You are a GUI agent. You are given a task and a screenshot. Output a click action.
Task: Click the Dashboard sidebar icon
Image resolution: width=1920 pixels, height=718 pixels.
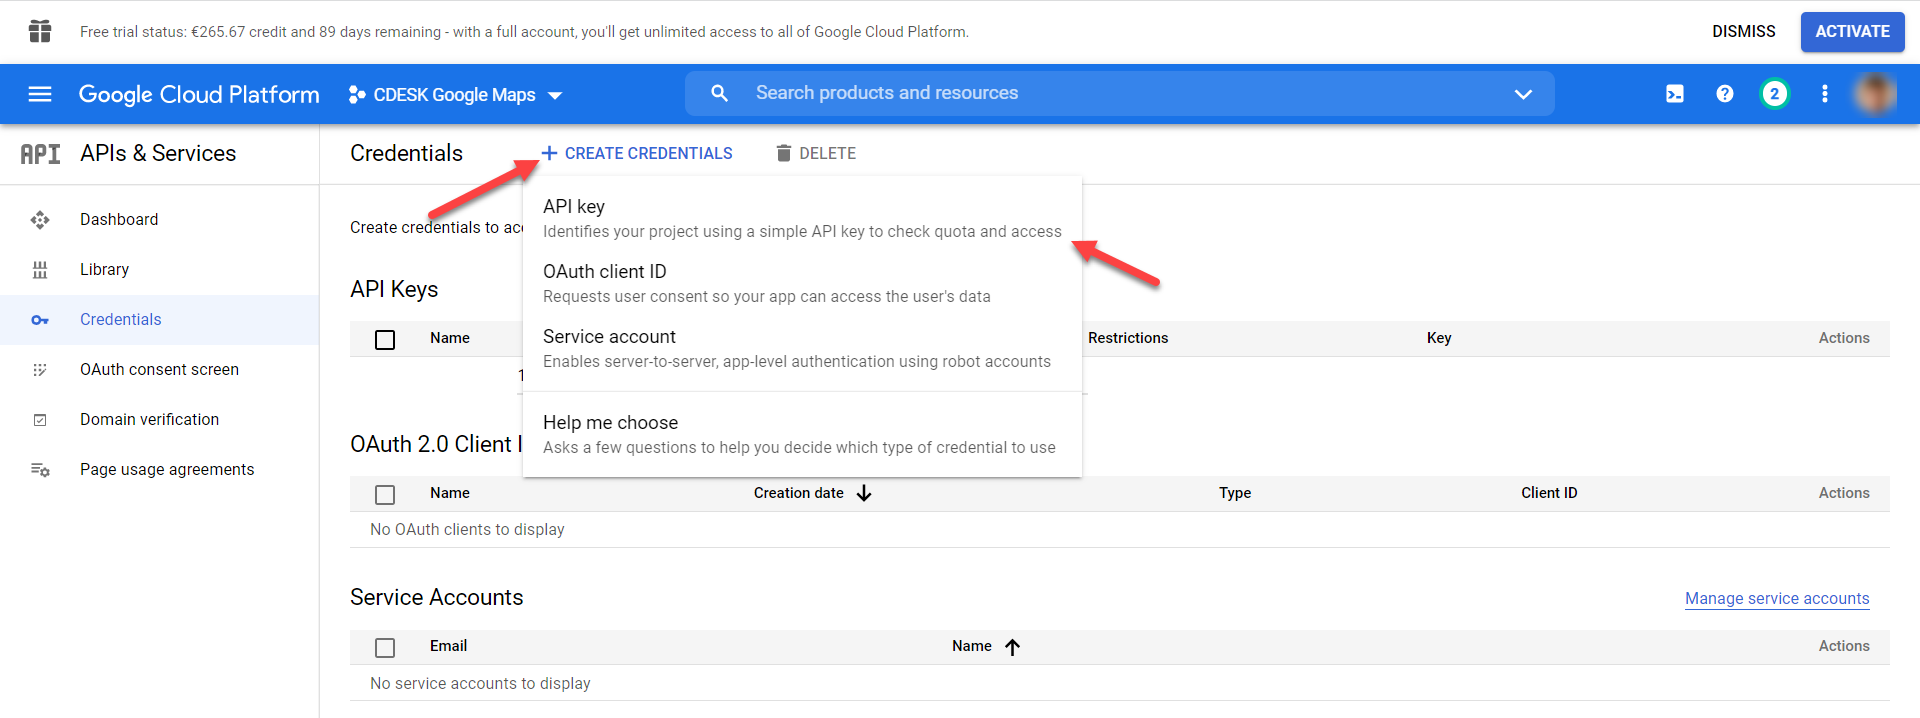[x=40, y=220]
